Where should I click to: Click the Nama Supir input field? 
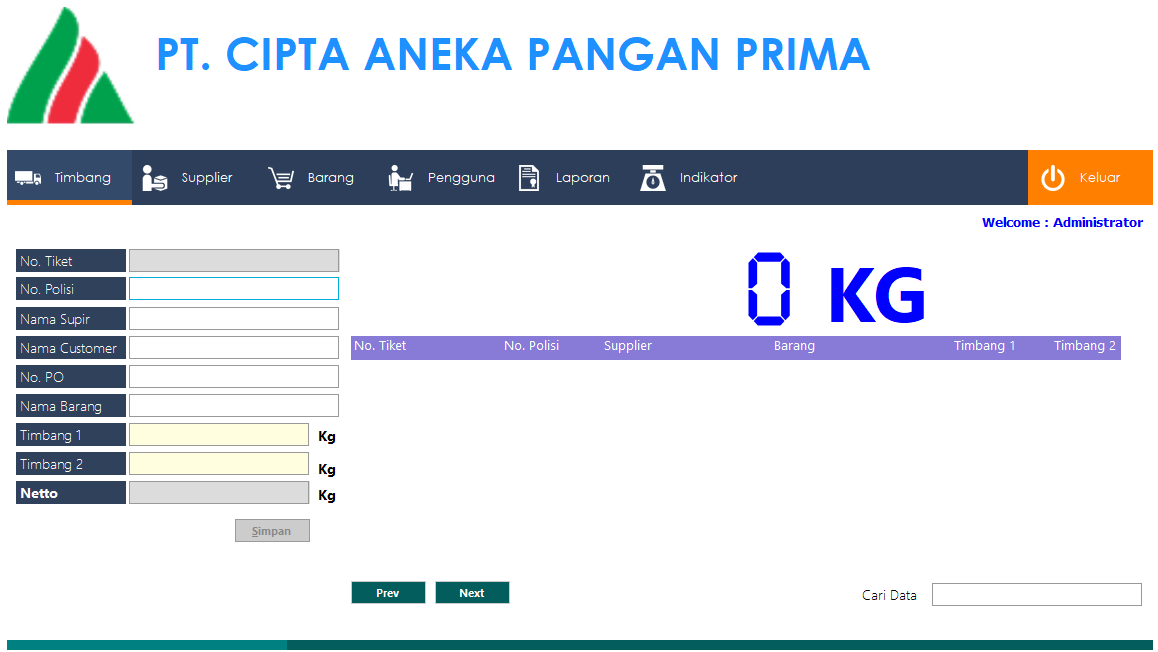pyautogui.click(x=234, y=318)
